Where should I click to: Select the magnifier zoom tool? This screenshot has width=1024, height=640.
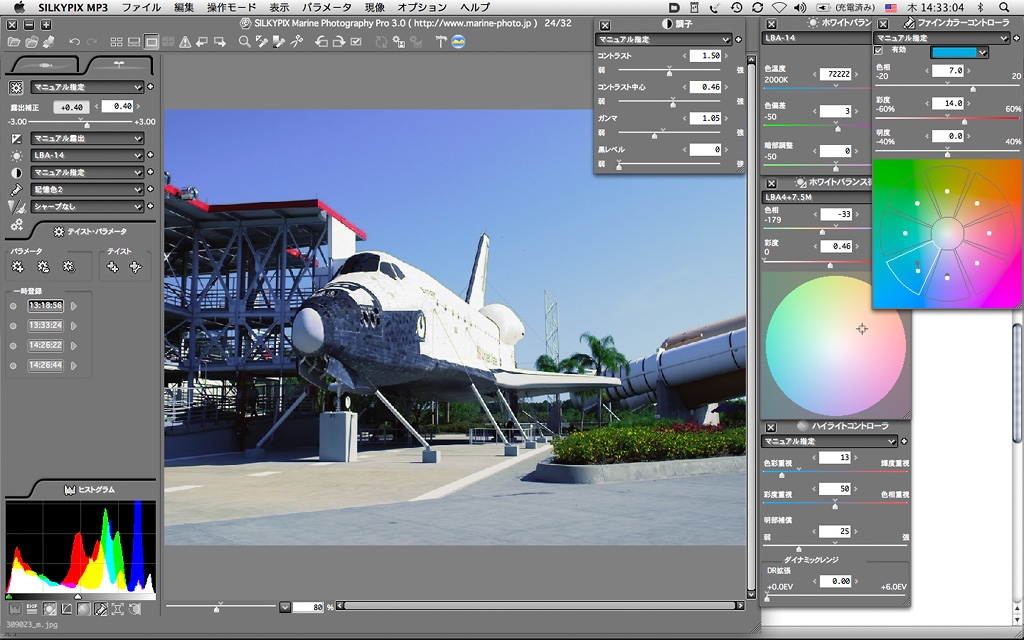(245, 42)
